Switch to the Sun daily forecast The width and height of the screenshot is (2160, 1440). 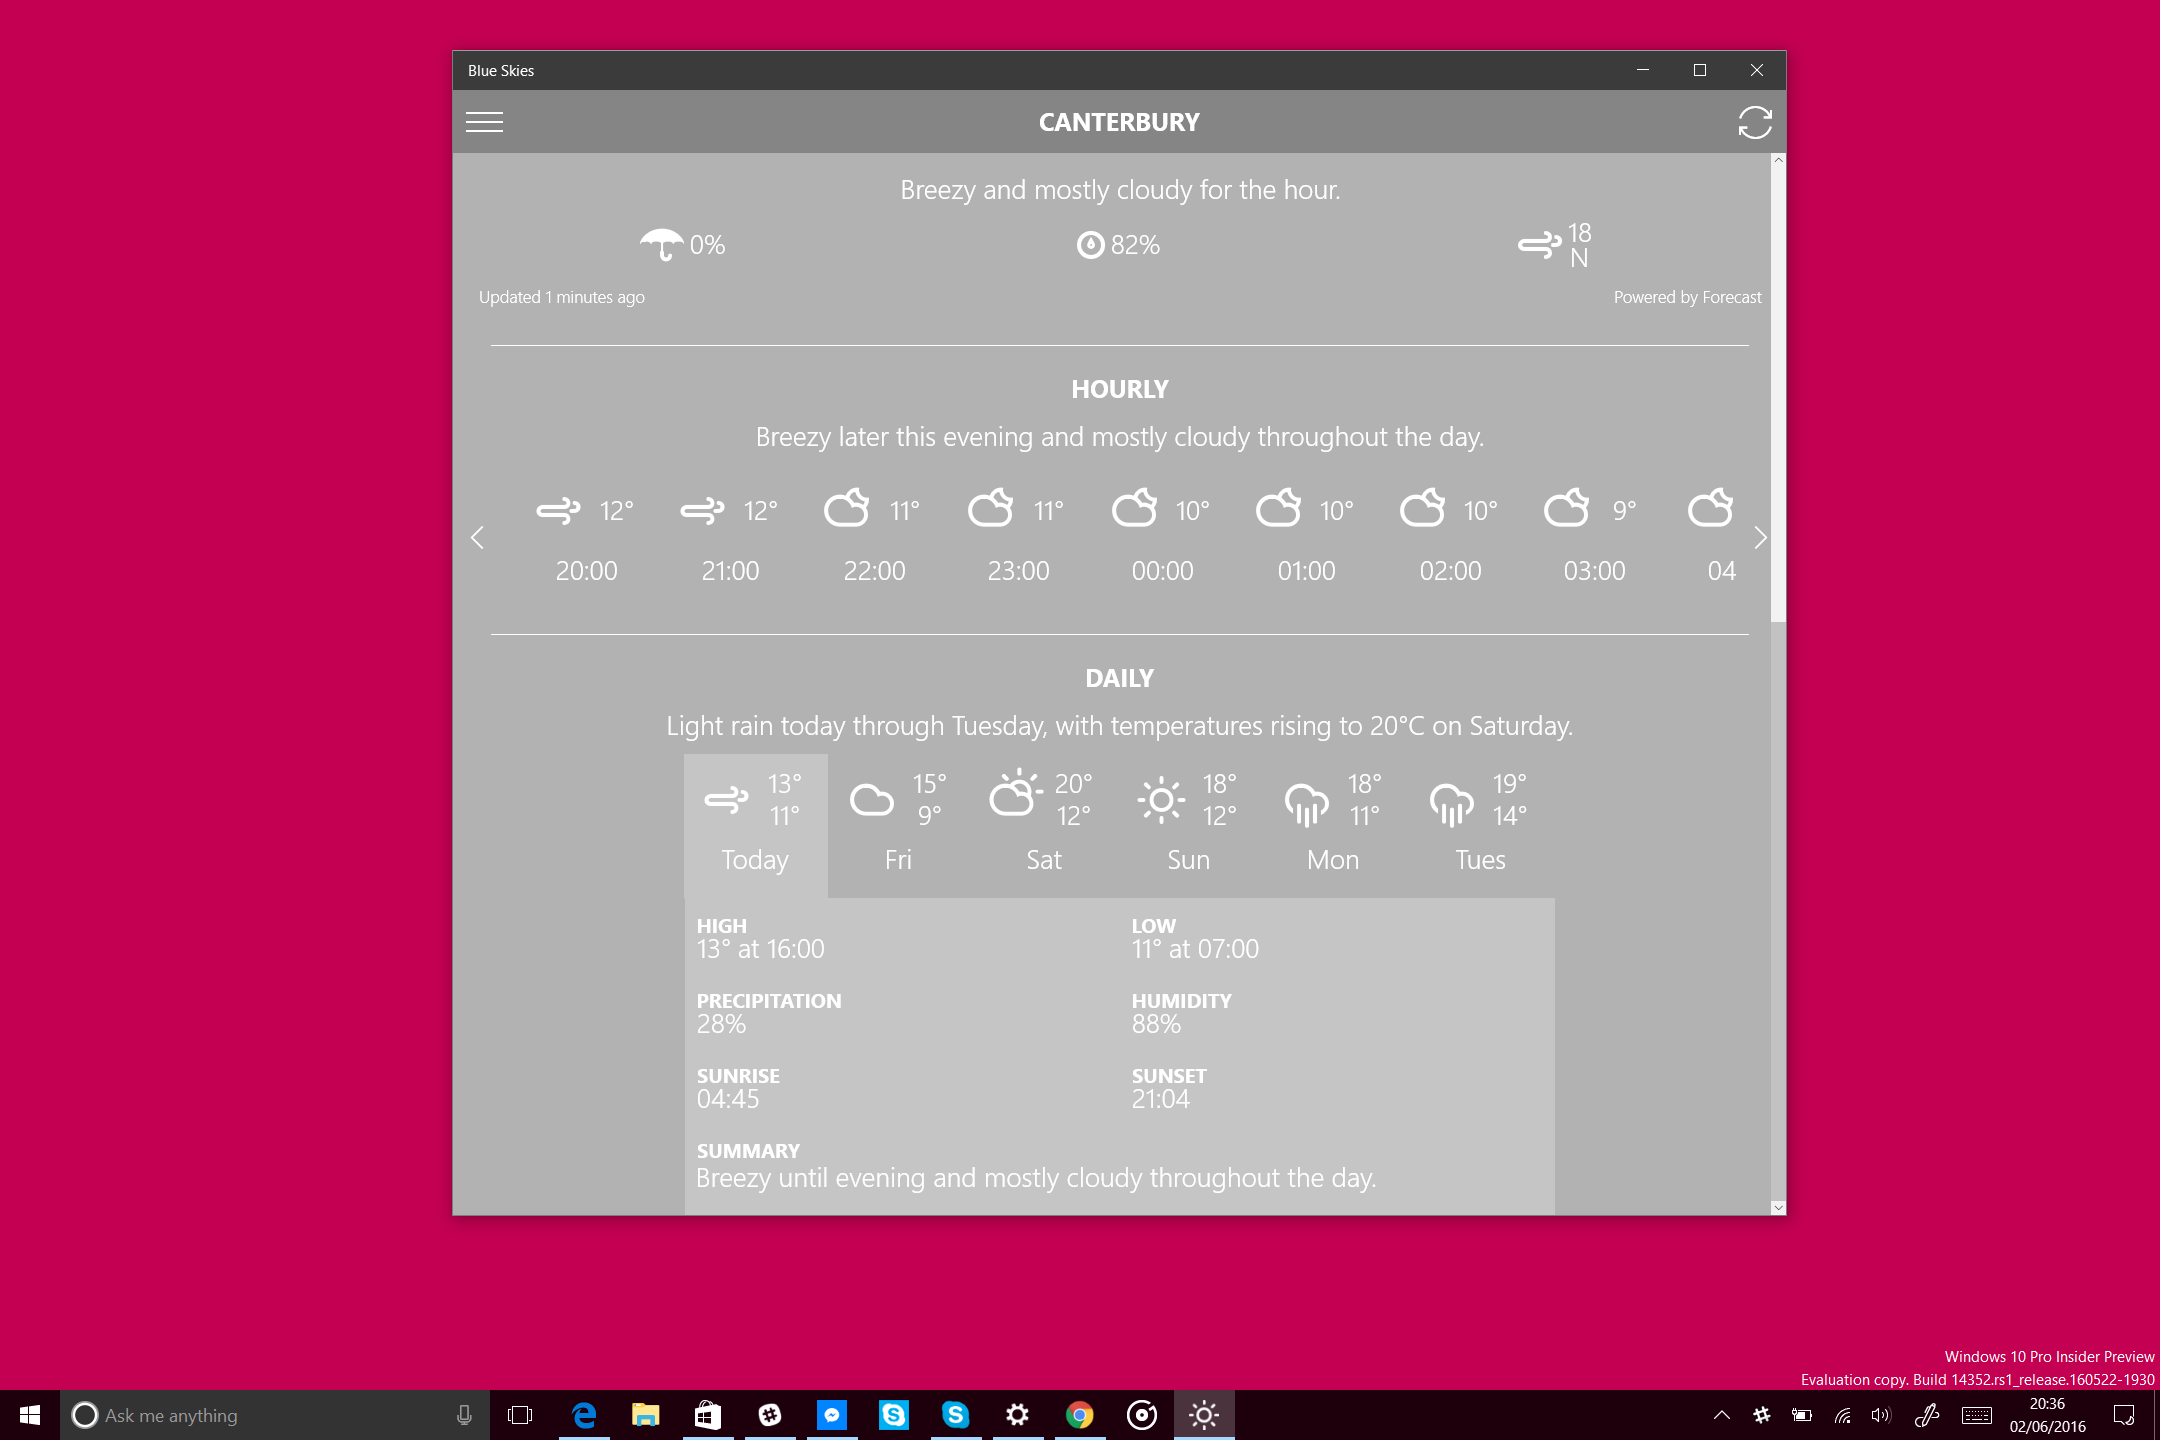point(1189,825)
